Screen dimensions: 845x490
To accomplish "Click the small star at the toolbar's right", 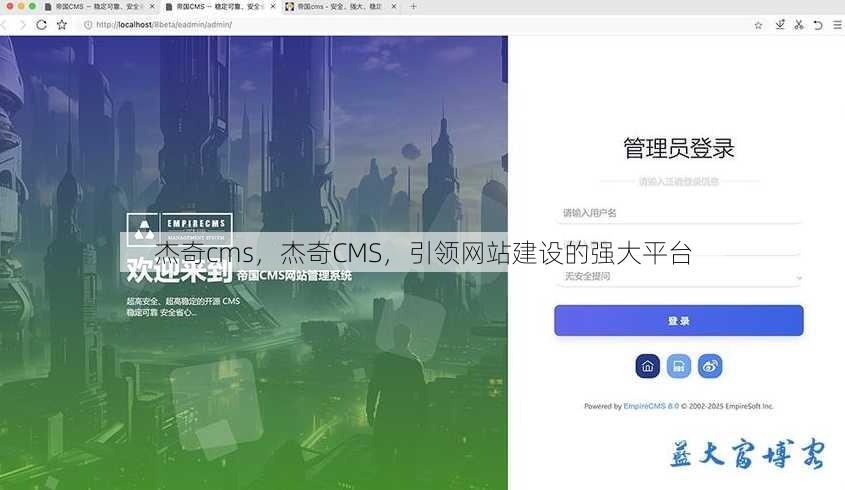I will [758, 25].
